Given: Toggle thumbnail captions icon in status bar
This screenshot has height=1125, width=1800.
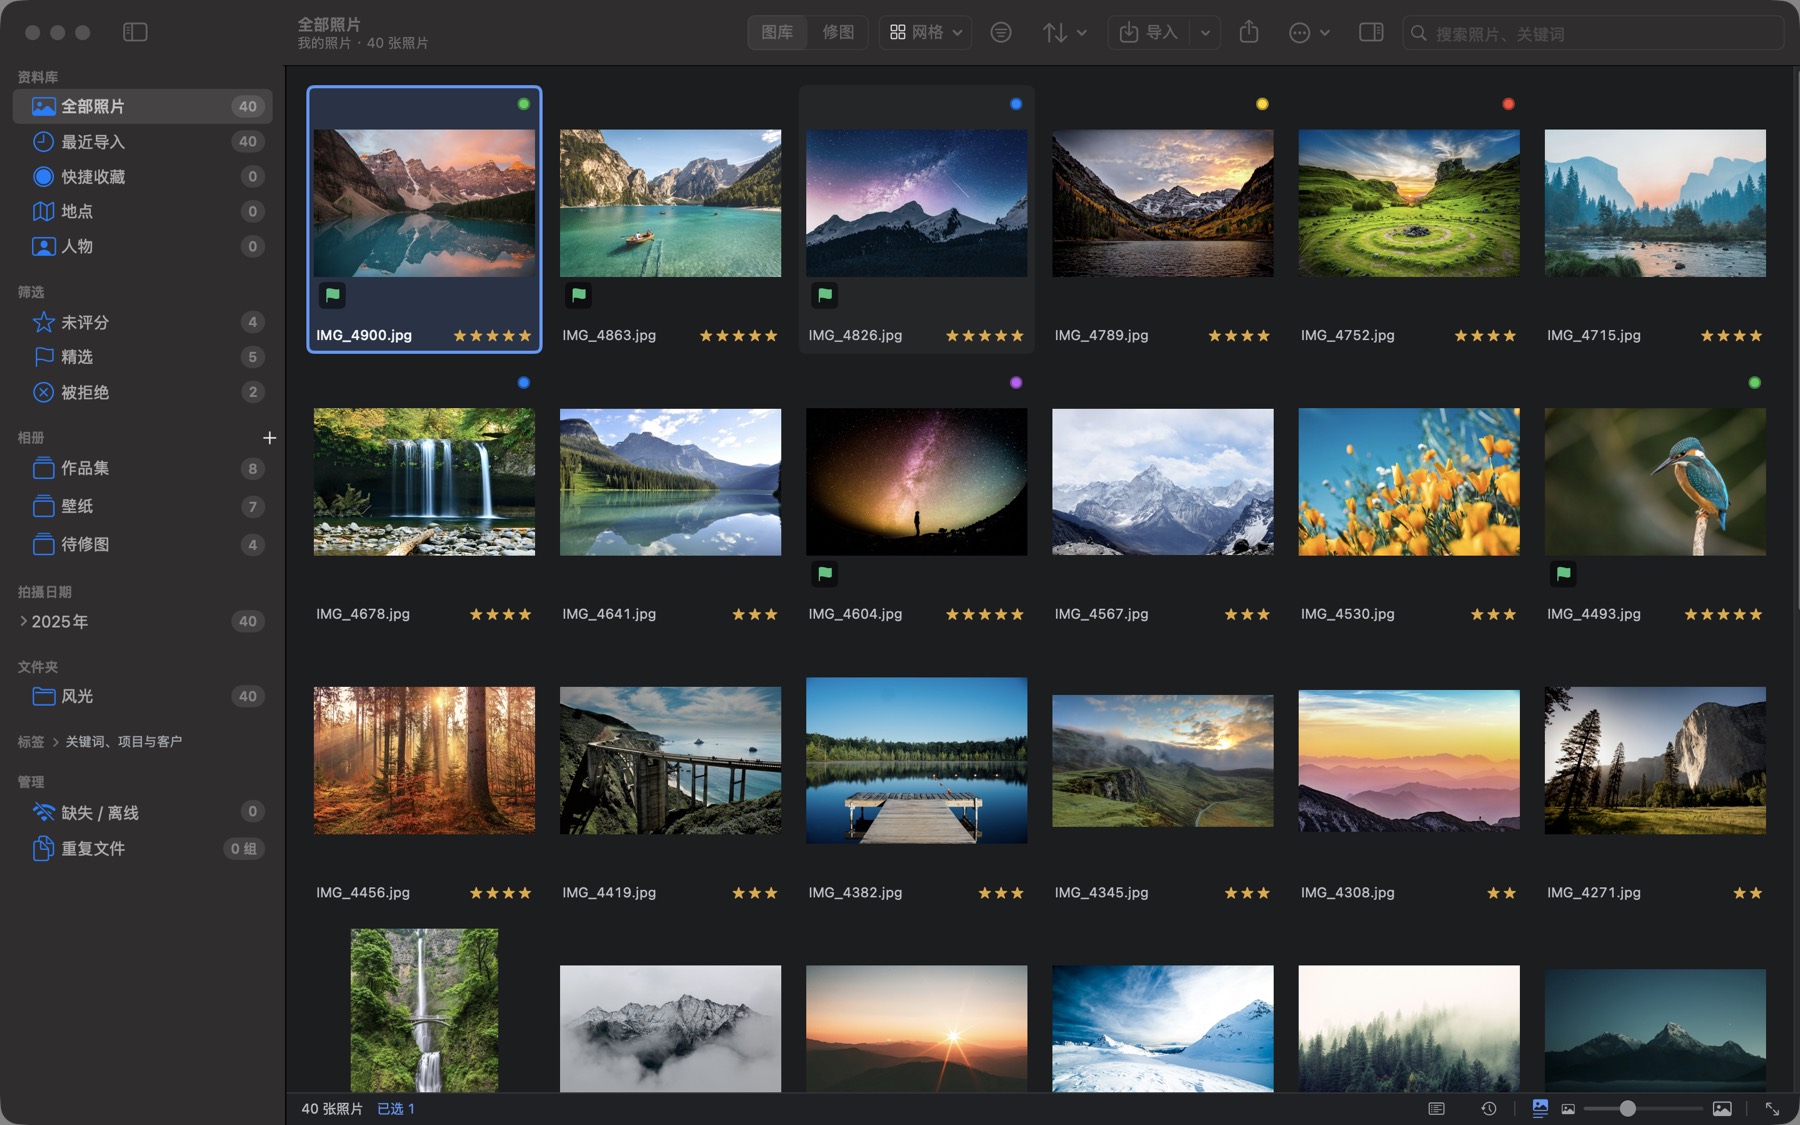Looking at the screenshot, I should [x=1540, y=1108].
